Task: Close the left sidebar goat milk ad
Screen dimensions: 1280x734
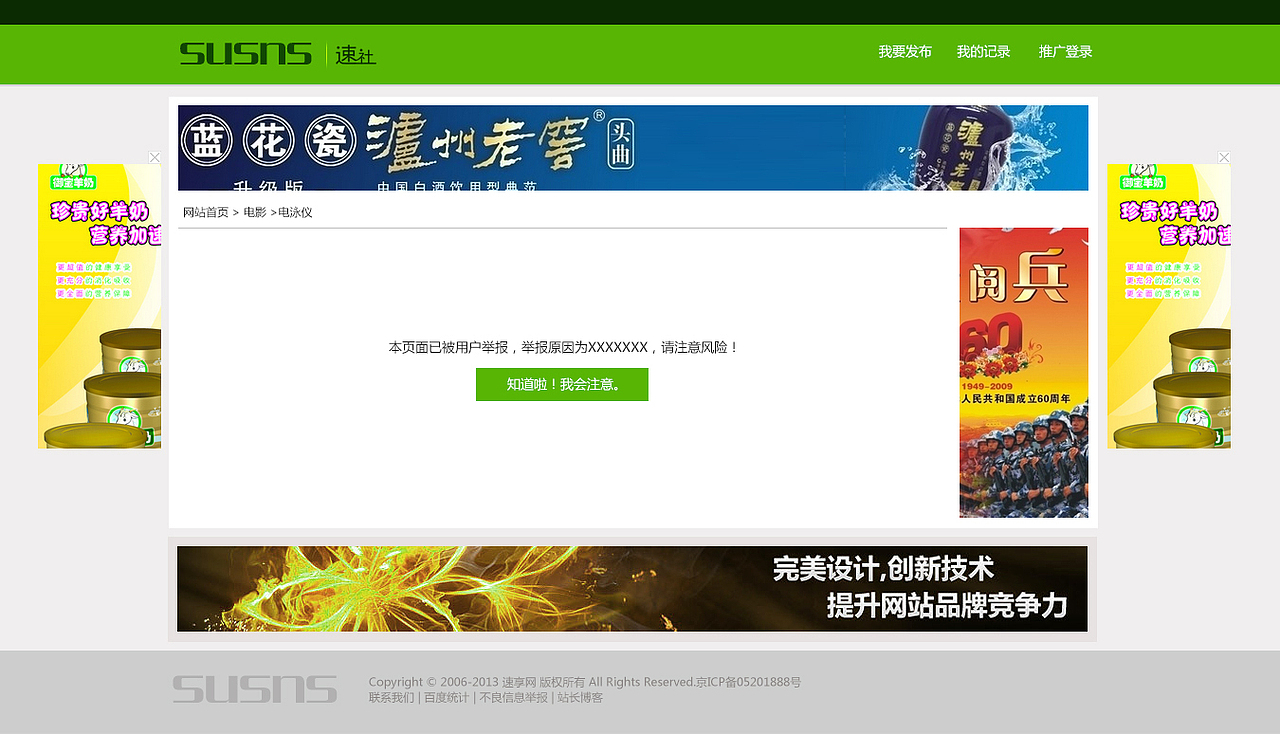Action: point(153,157)
